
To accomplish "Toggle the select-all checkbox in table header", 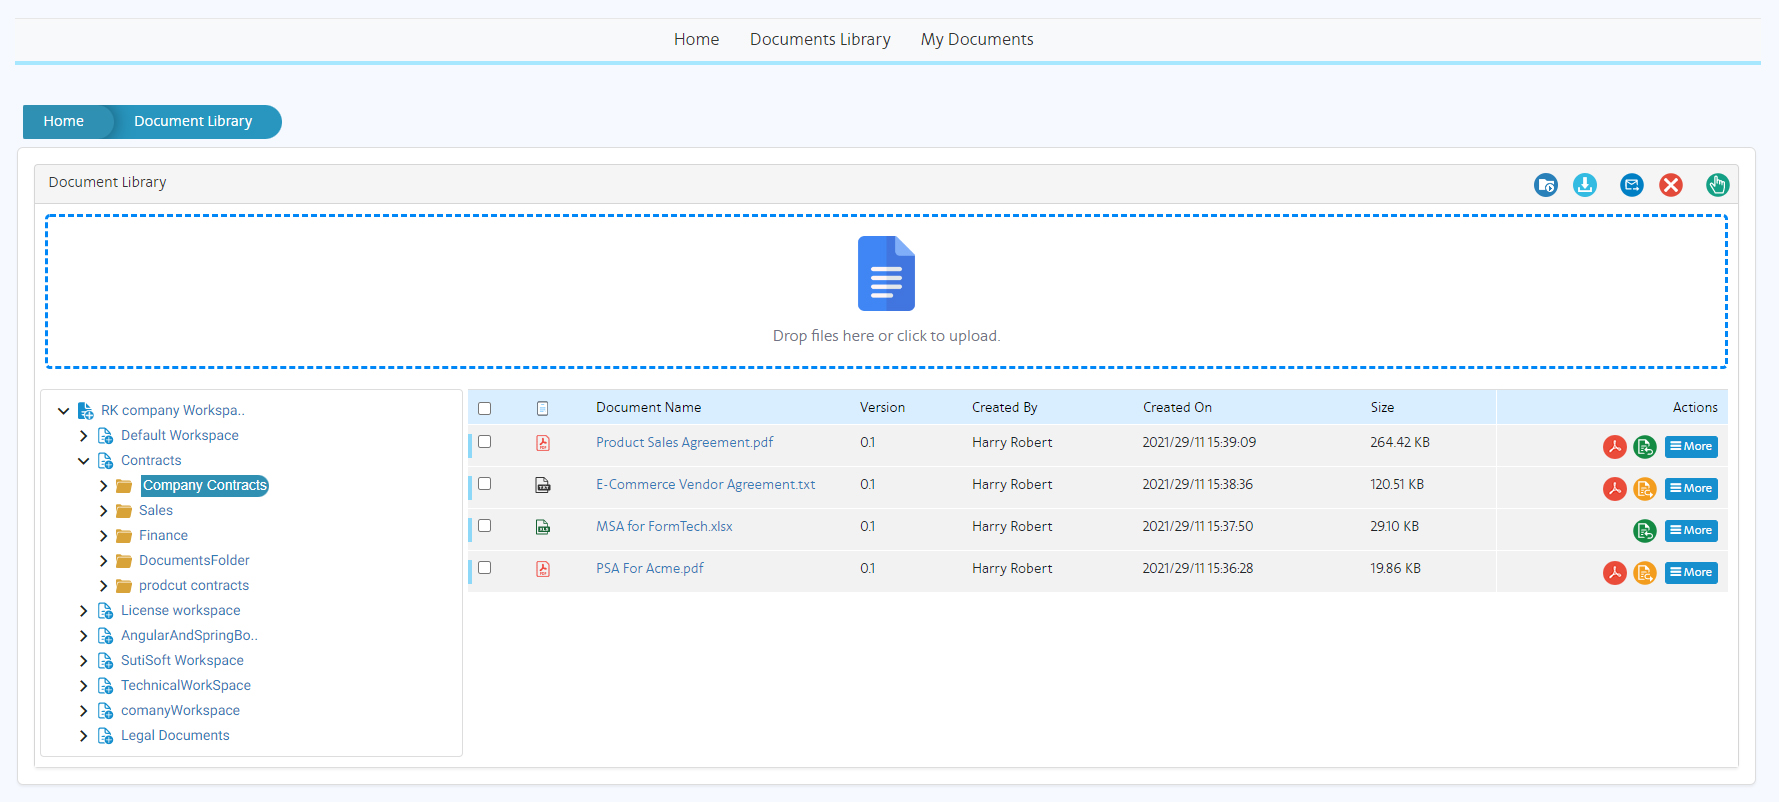I will click(x=485, y=408).
